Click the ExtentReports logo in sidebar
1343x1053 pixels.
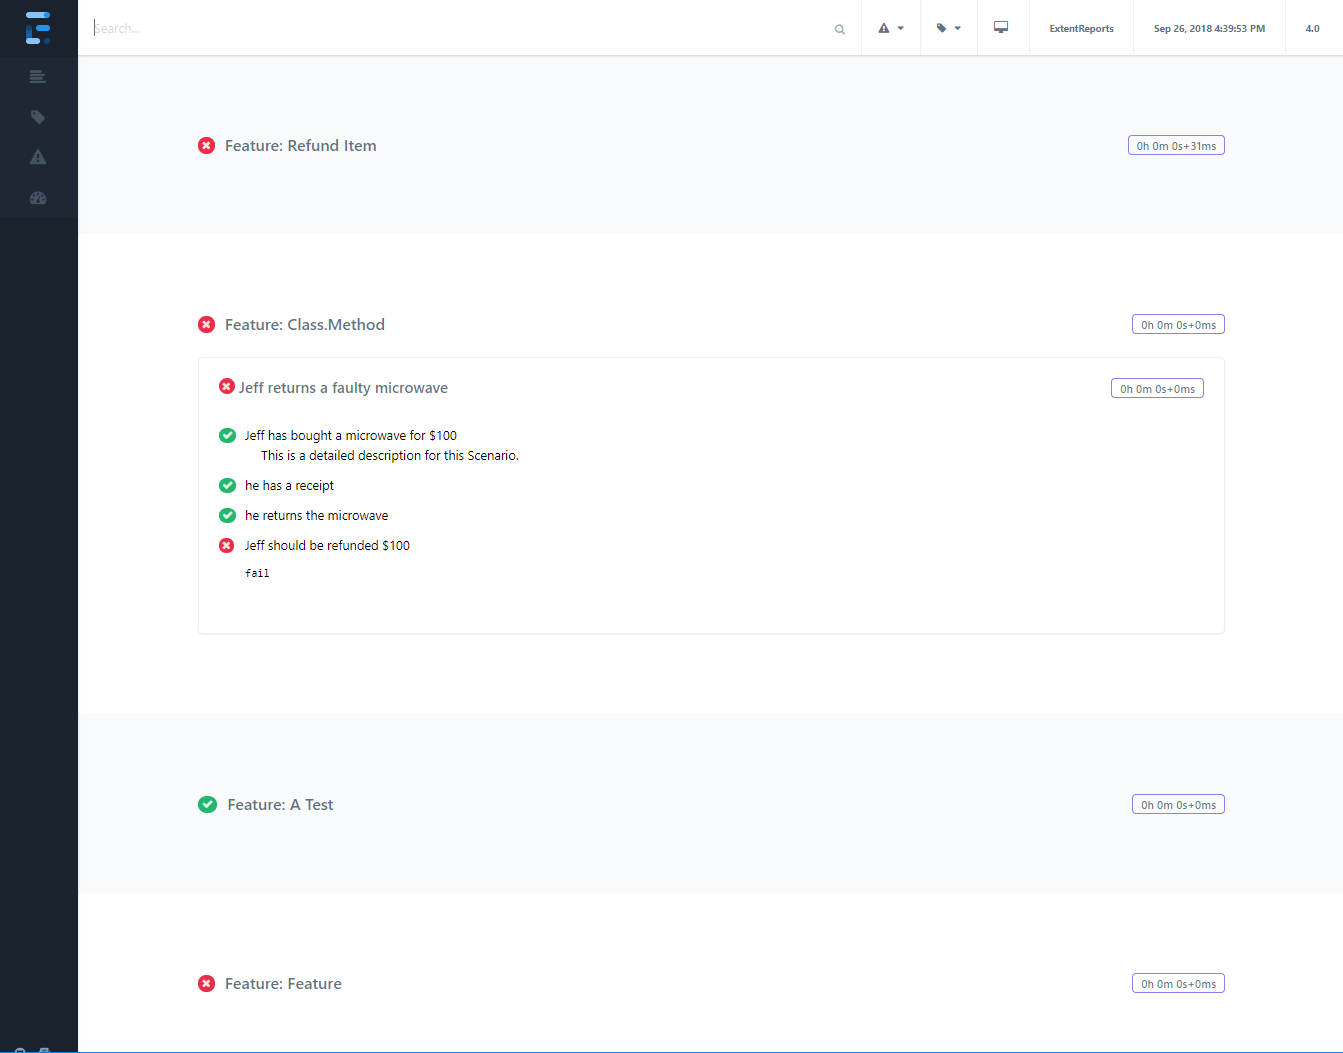tap(38, 28)
